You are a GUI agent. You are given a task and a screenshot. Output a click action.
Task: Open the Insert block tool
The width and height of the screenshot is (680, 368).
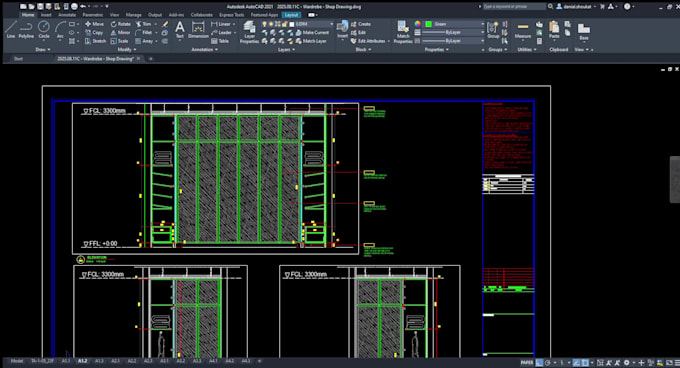point(343,30)
